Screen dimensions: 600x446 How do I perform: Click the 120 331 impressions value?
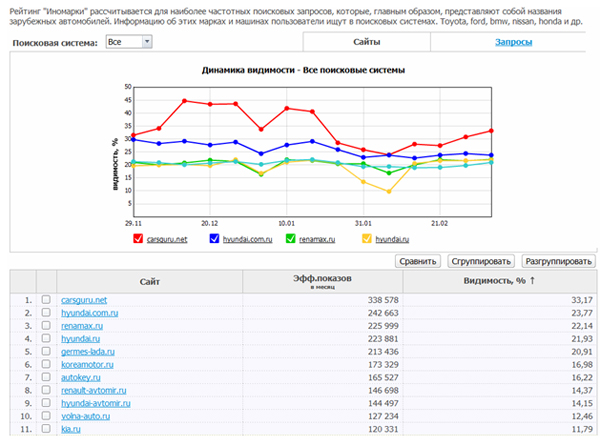tap(383, 430)
